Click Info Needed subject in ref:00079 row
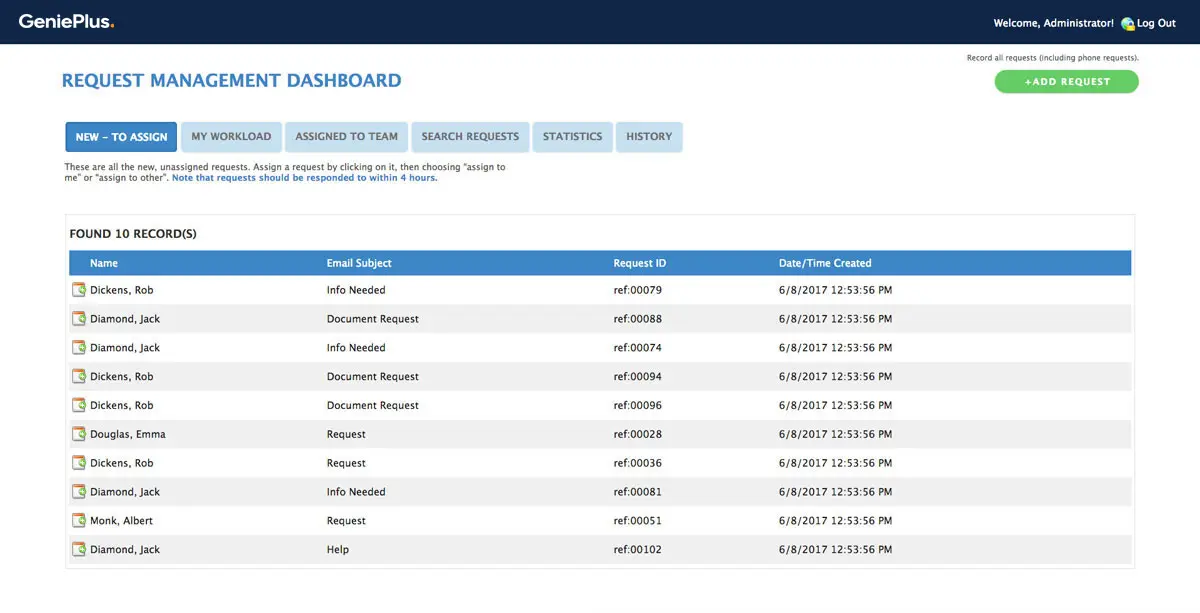The width and height of the screenshot is (1200, 613). pos(356,290)
